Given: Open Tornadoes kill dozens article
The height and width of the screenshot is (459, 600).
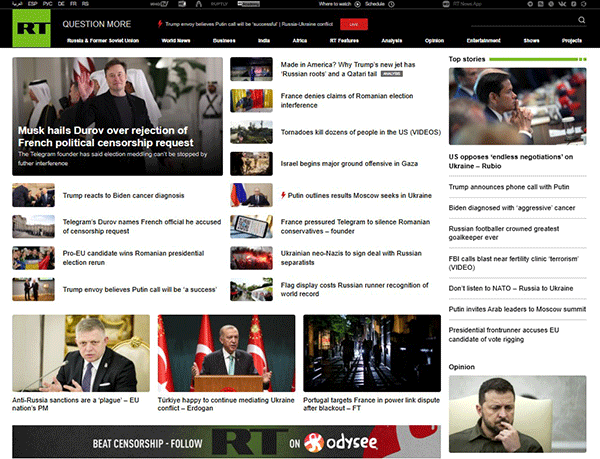Looking at the screenshot, I should point(360,132).
